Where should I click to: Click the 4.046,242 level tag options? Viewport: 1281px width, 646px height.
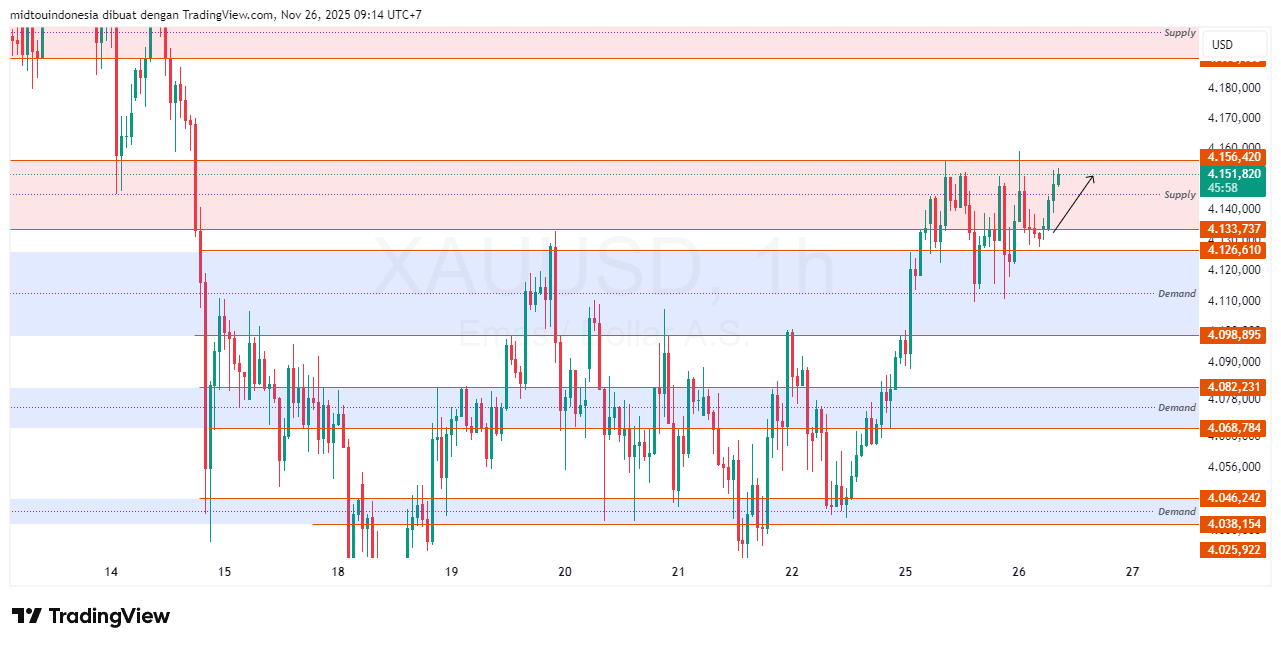coord(1233,498)
